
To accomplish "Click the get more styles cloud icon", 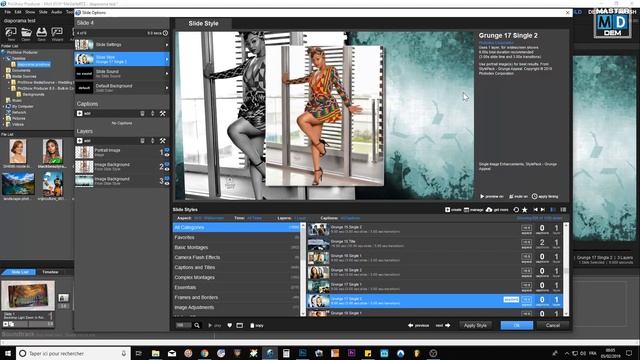I will 489,210.
